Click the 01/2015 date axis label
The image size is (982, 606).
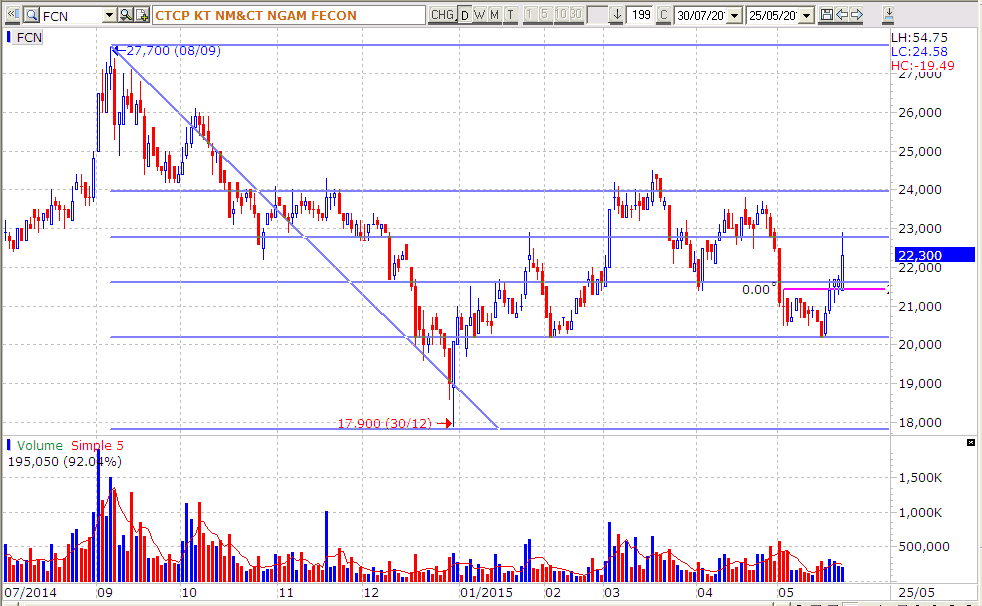click(486, 592)
